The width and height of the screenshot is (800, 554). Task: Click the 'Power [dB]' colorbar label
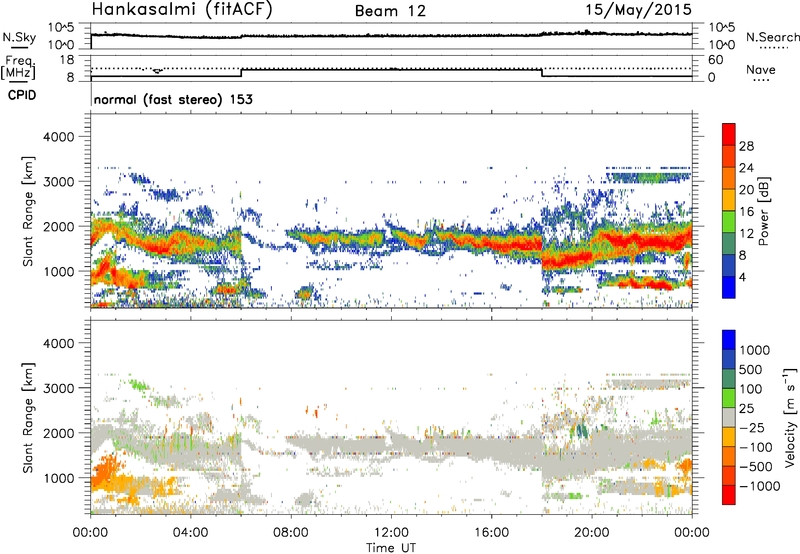coord(763,211)
